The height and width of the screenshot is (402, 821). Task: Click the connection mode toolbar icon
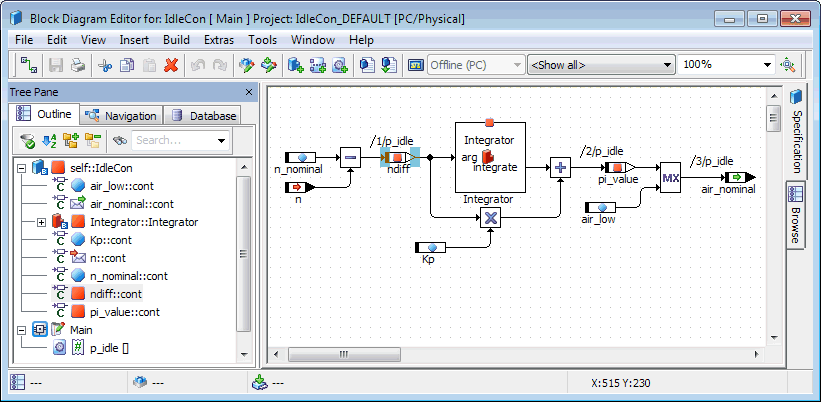(x=29, y=65)
